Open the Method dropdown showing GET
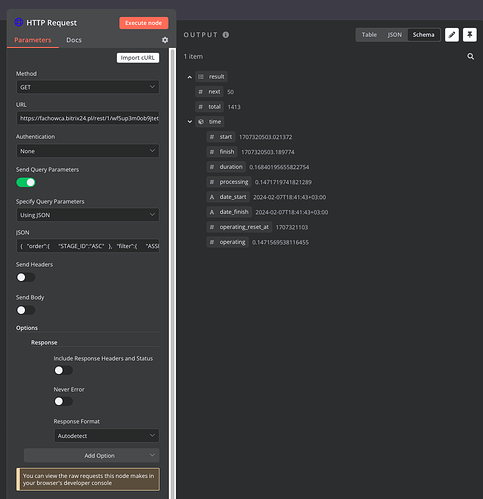483x499 pixels. [x=88, y=87]
